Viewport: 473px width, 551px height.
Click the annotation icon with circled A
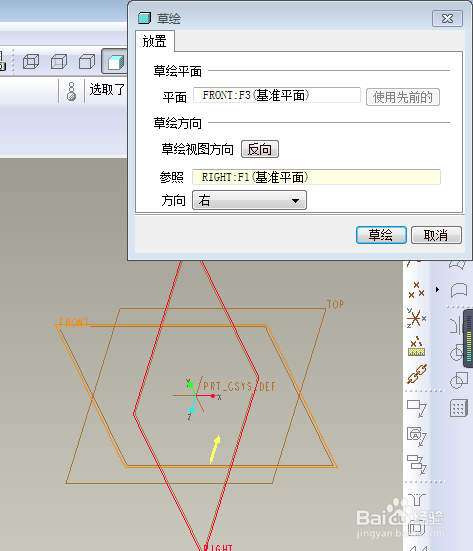(x=417, y=436)
